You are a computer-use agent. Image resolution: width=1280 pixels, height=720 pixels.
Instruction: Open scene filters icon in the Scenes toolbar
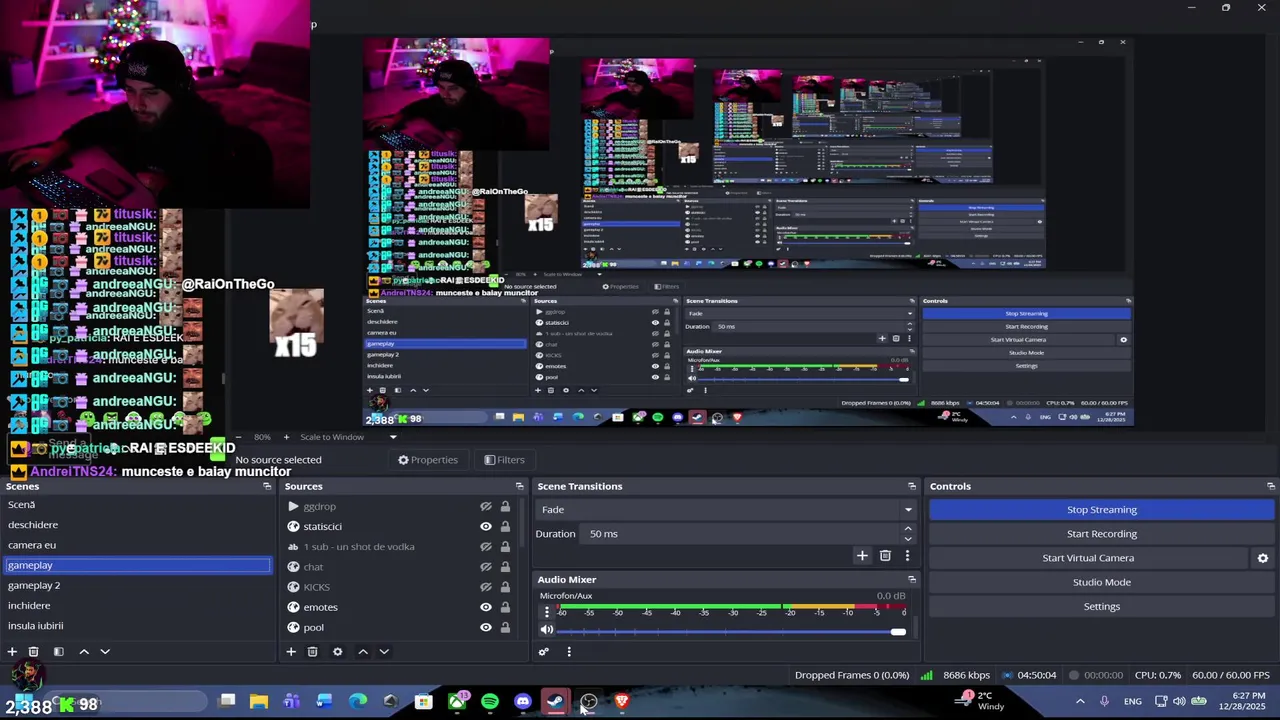click(x=58, y=651)
